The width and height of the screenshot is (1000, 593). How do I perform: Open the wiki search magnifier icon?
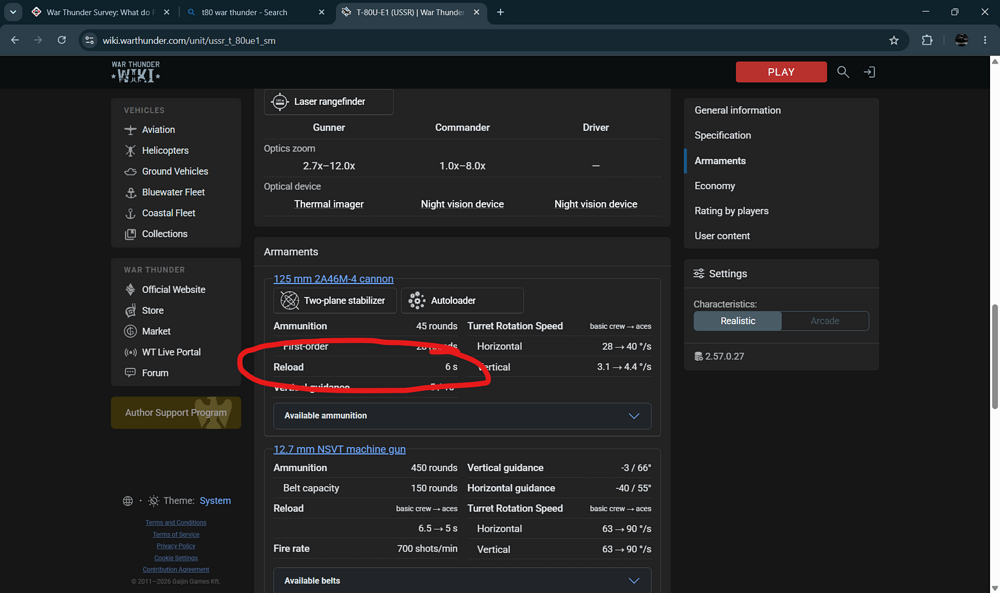pos(843,72)
